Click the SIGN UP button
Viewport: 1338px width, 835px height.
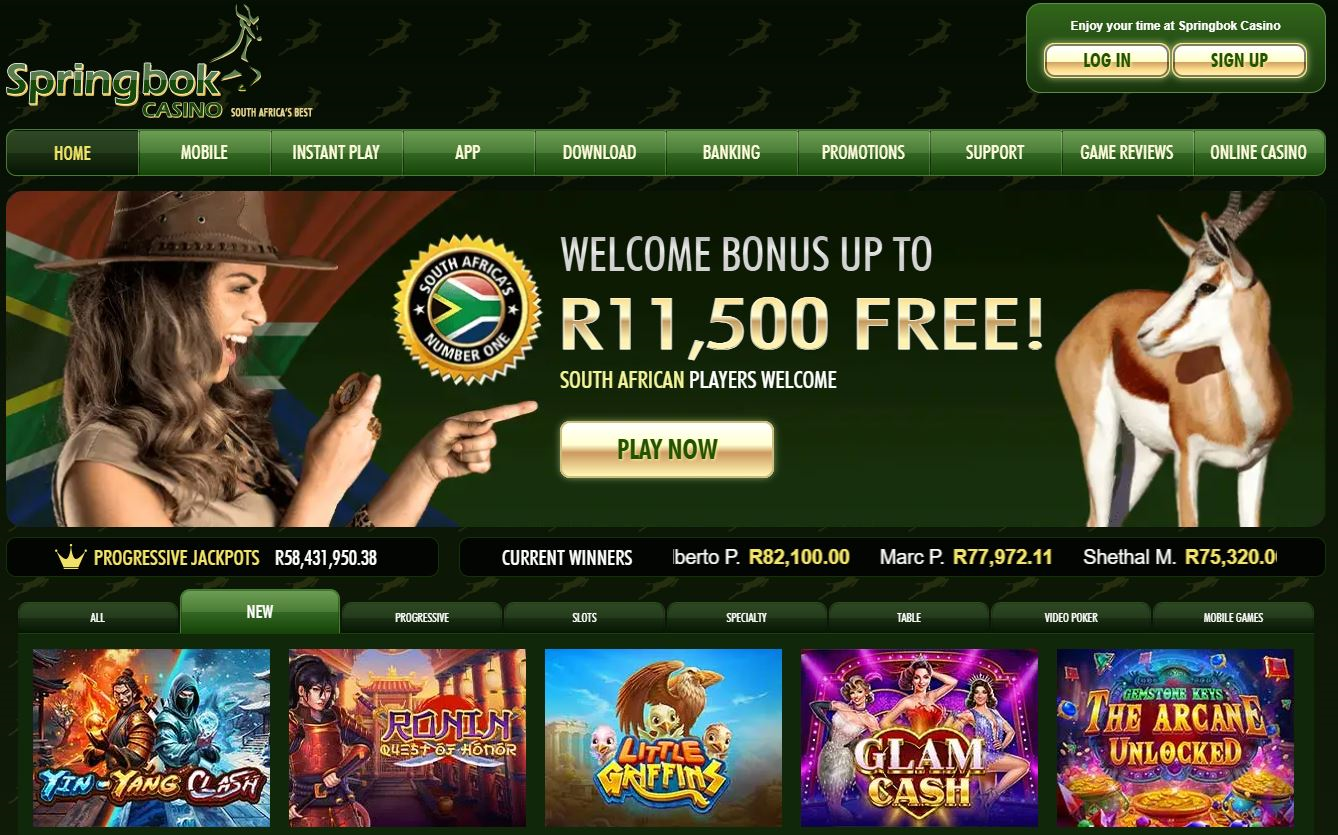(1239, 60)
